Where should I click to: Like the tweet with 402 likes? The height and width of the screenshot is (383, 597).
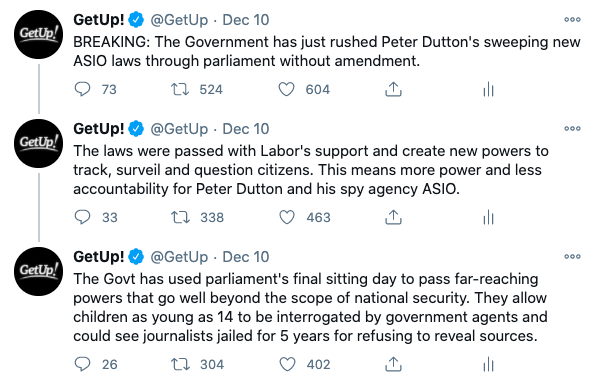click(287, 364)
